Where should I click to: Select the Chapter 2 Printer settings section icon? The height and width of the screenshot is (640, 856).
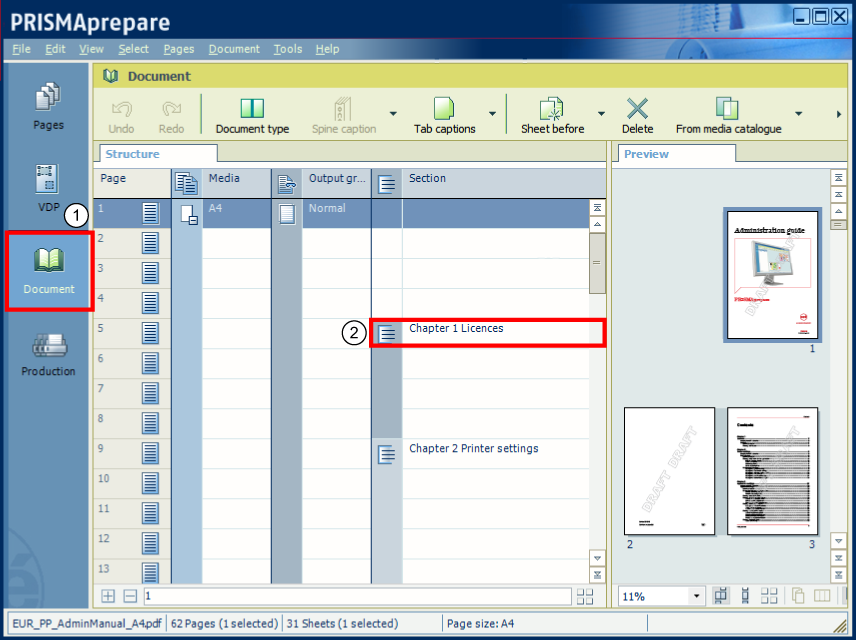387,454
